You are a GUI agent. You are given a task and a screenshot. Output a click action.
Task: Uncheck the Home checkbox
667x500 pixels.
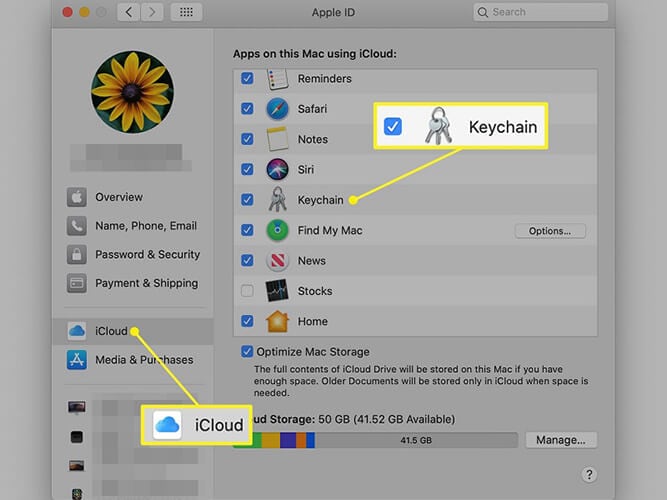[x=247, y=321]
